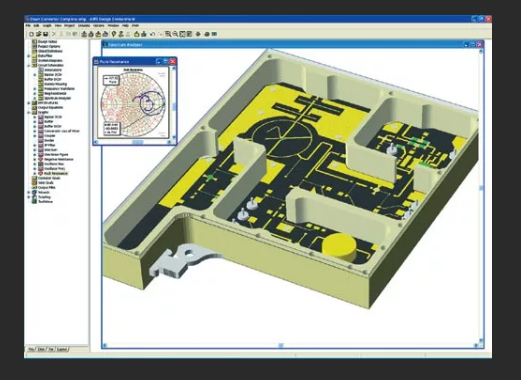The image size is (521, 380).
Task: Minimize the Spectrum Analyzer window
Action: pos(466,44)
